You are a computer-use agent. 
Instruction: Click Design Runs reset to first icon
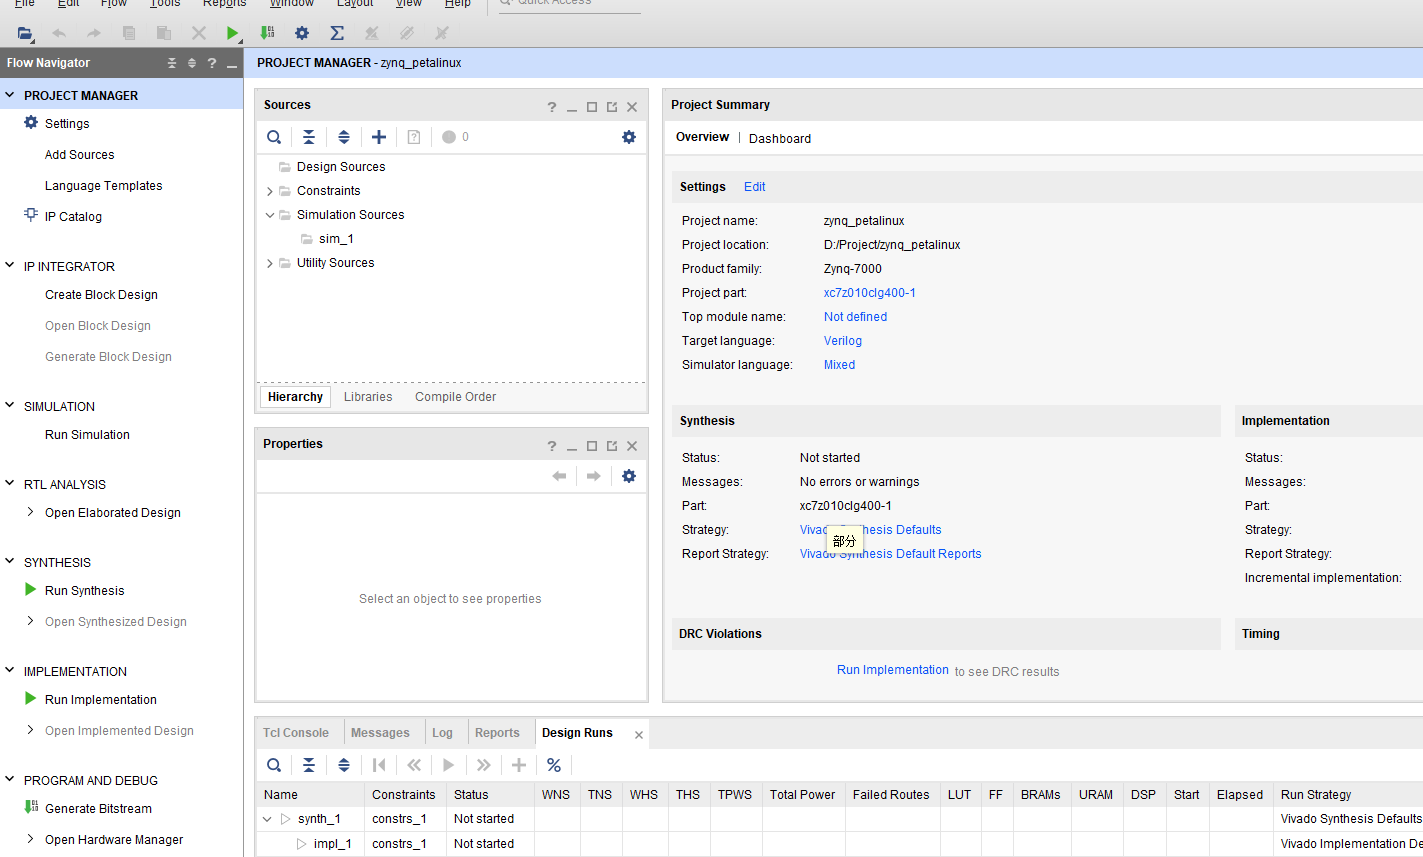379,765
